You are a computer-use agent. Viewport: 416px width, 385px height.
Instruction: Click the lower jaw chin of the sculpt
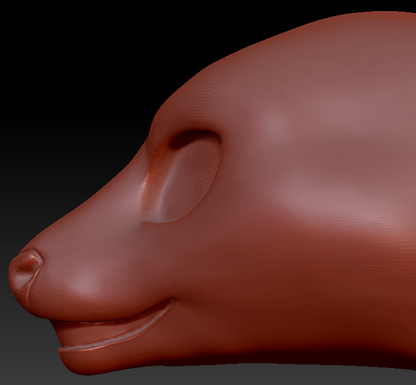87,361
